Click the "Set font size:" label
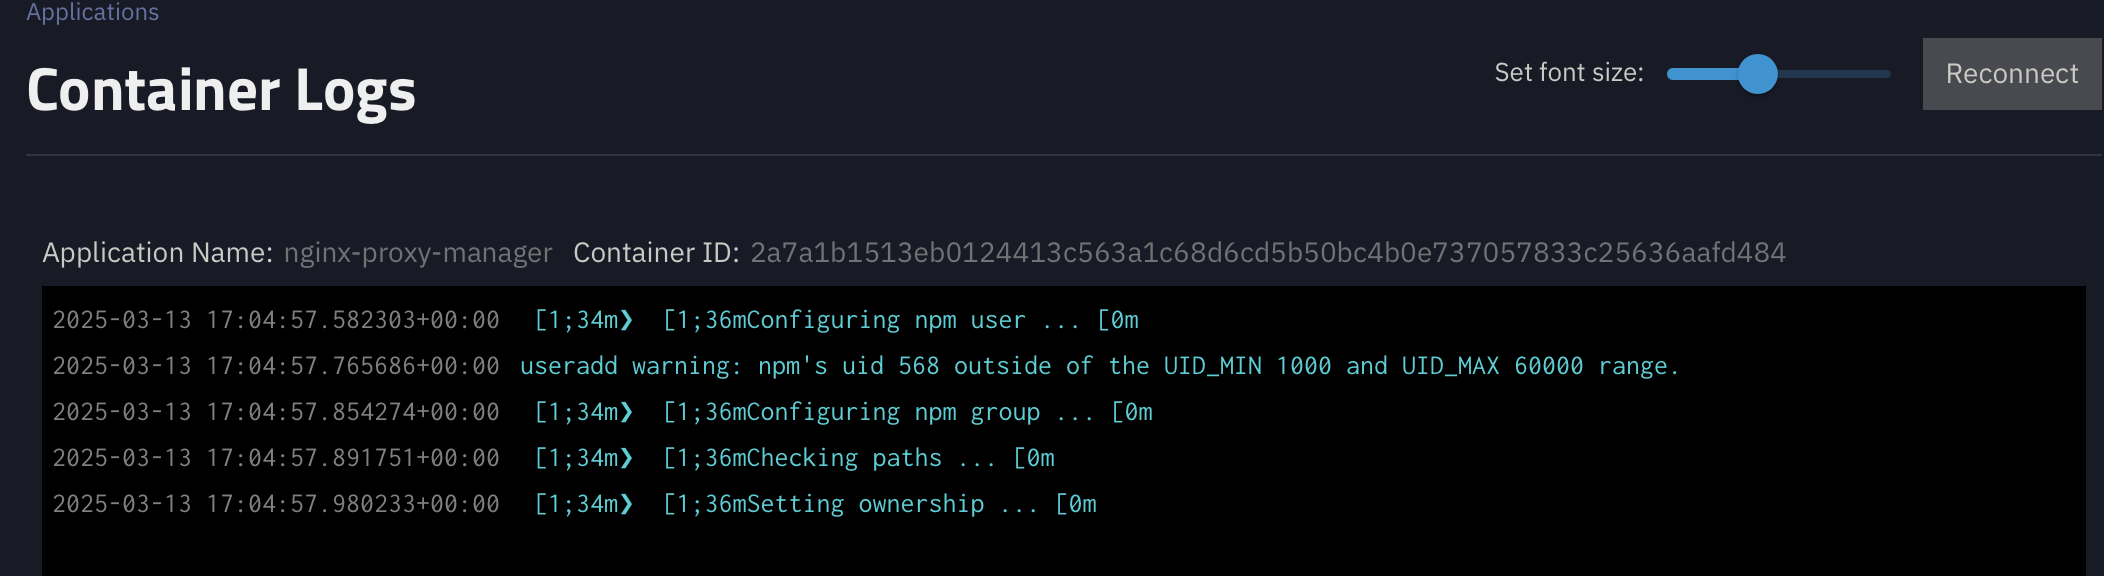The image size is (2104, 576). click(1568, 73)
